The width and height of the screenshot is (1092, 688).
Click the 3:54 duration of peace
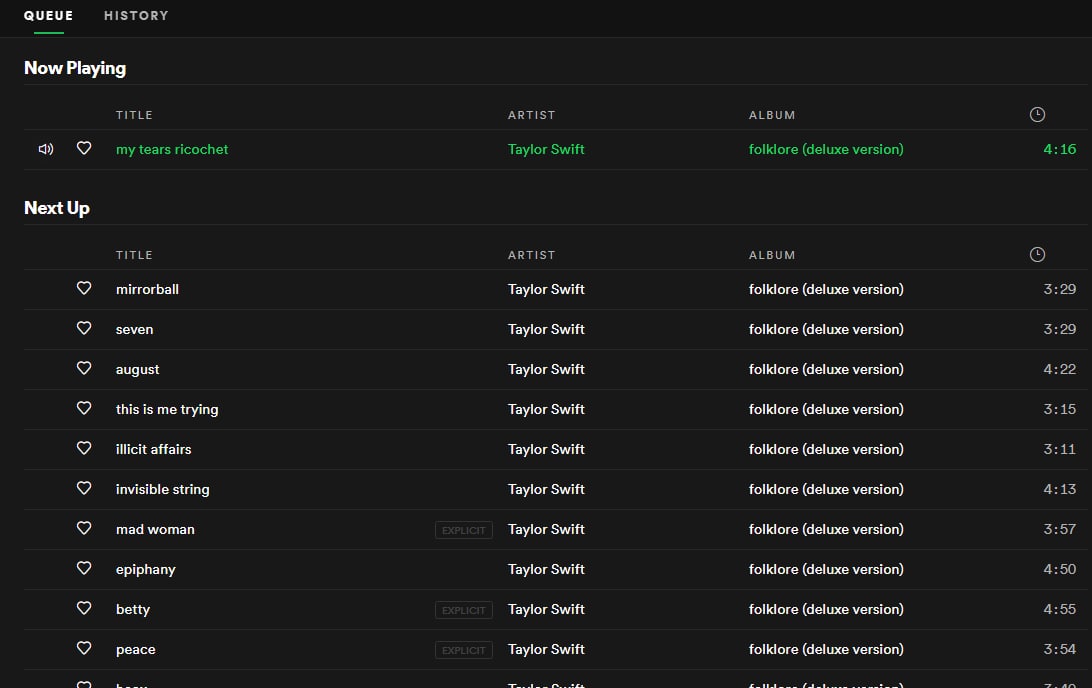click(1059, 650)
